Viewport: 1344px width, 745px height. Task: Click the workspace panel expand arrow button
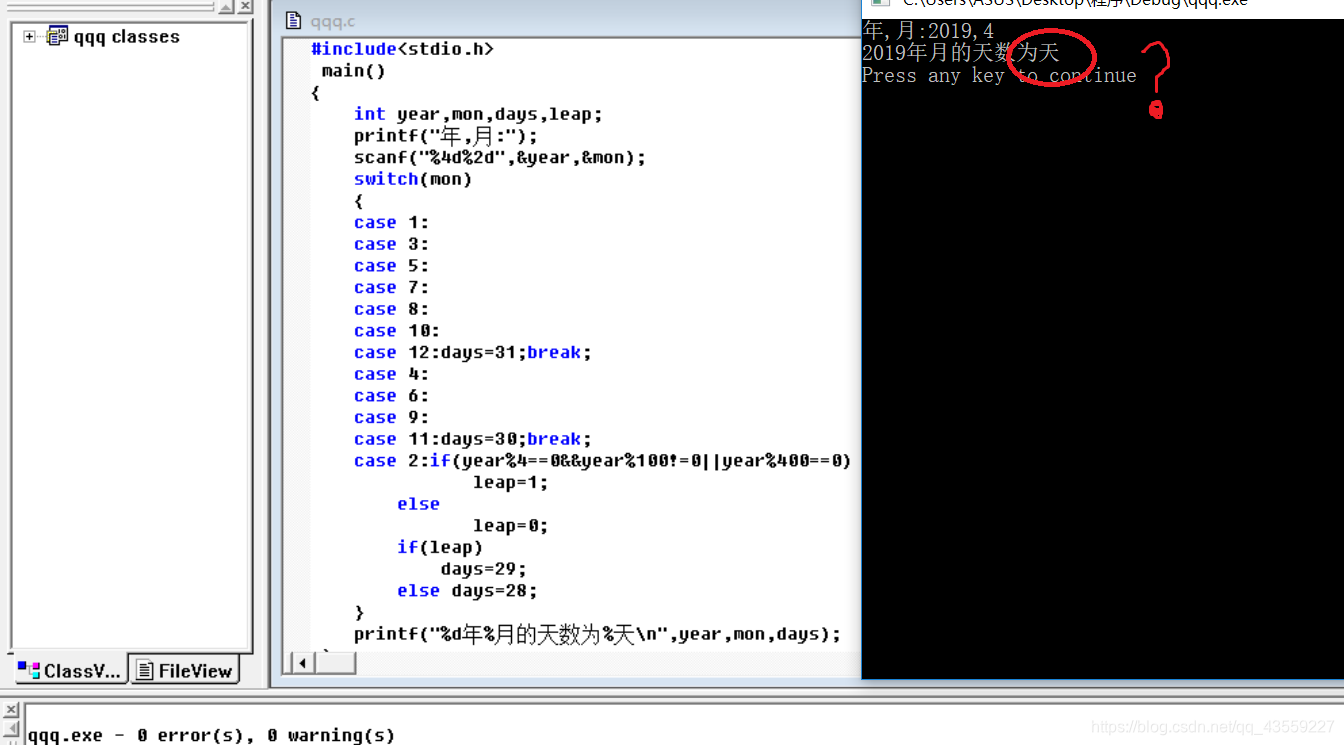(226, 6)
